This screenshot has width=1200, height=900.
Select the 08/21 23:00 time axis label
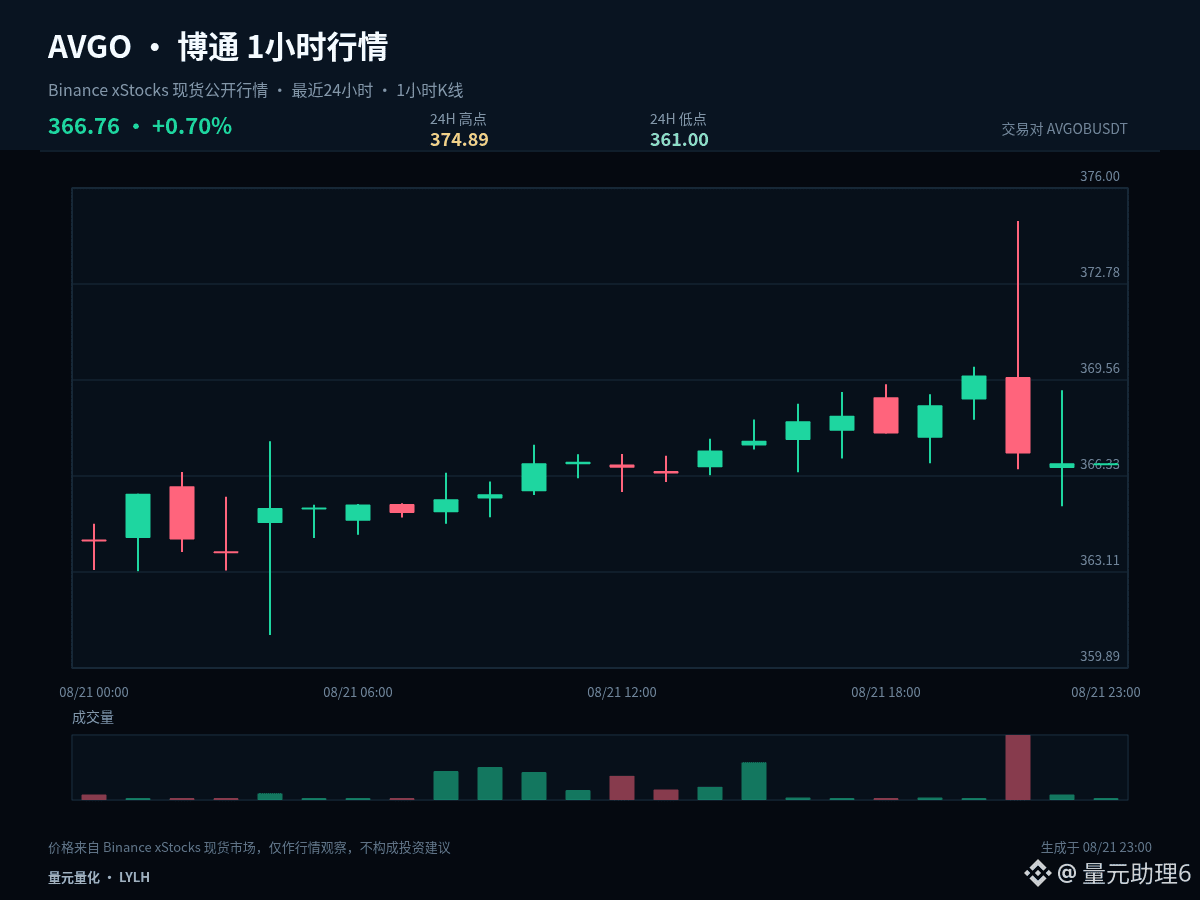[x=1106, y=692]
